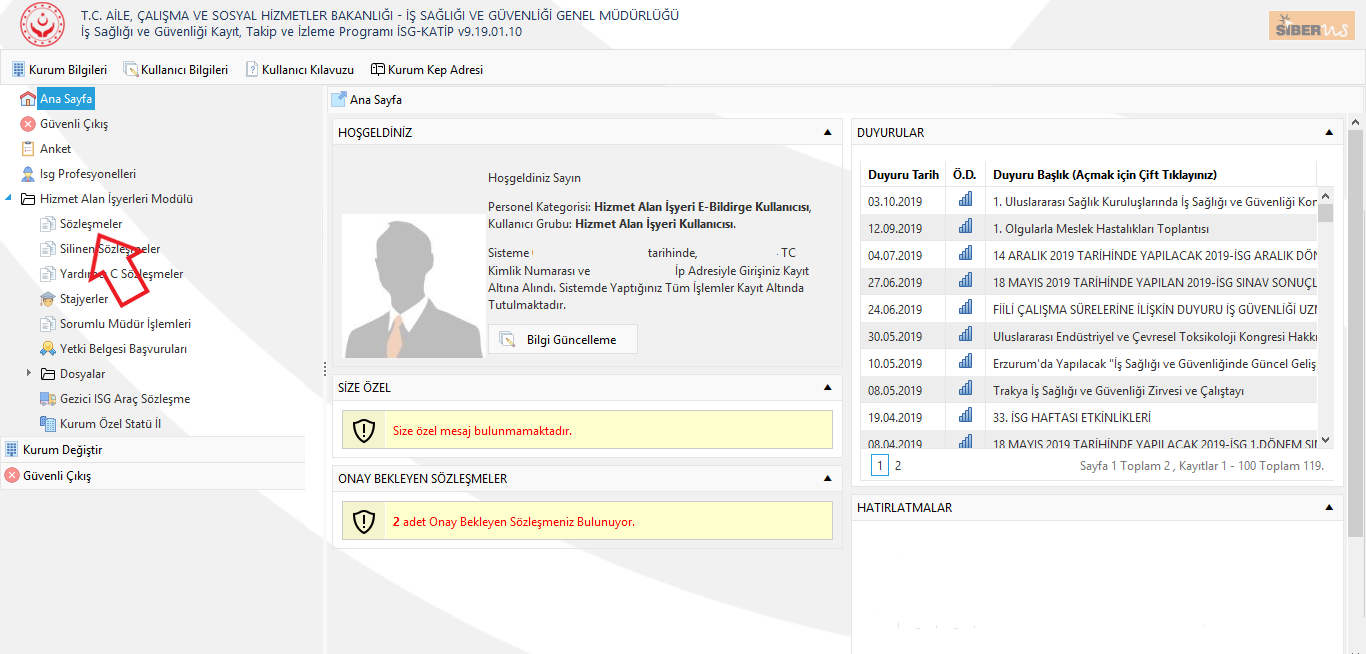Collapse the HOŞGELDİNİZ panel
Viewport: 1366px width, 654px height.
point(827,132)
